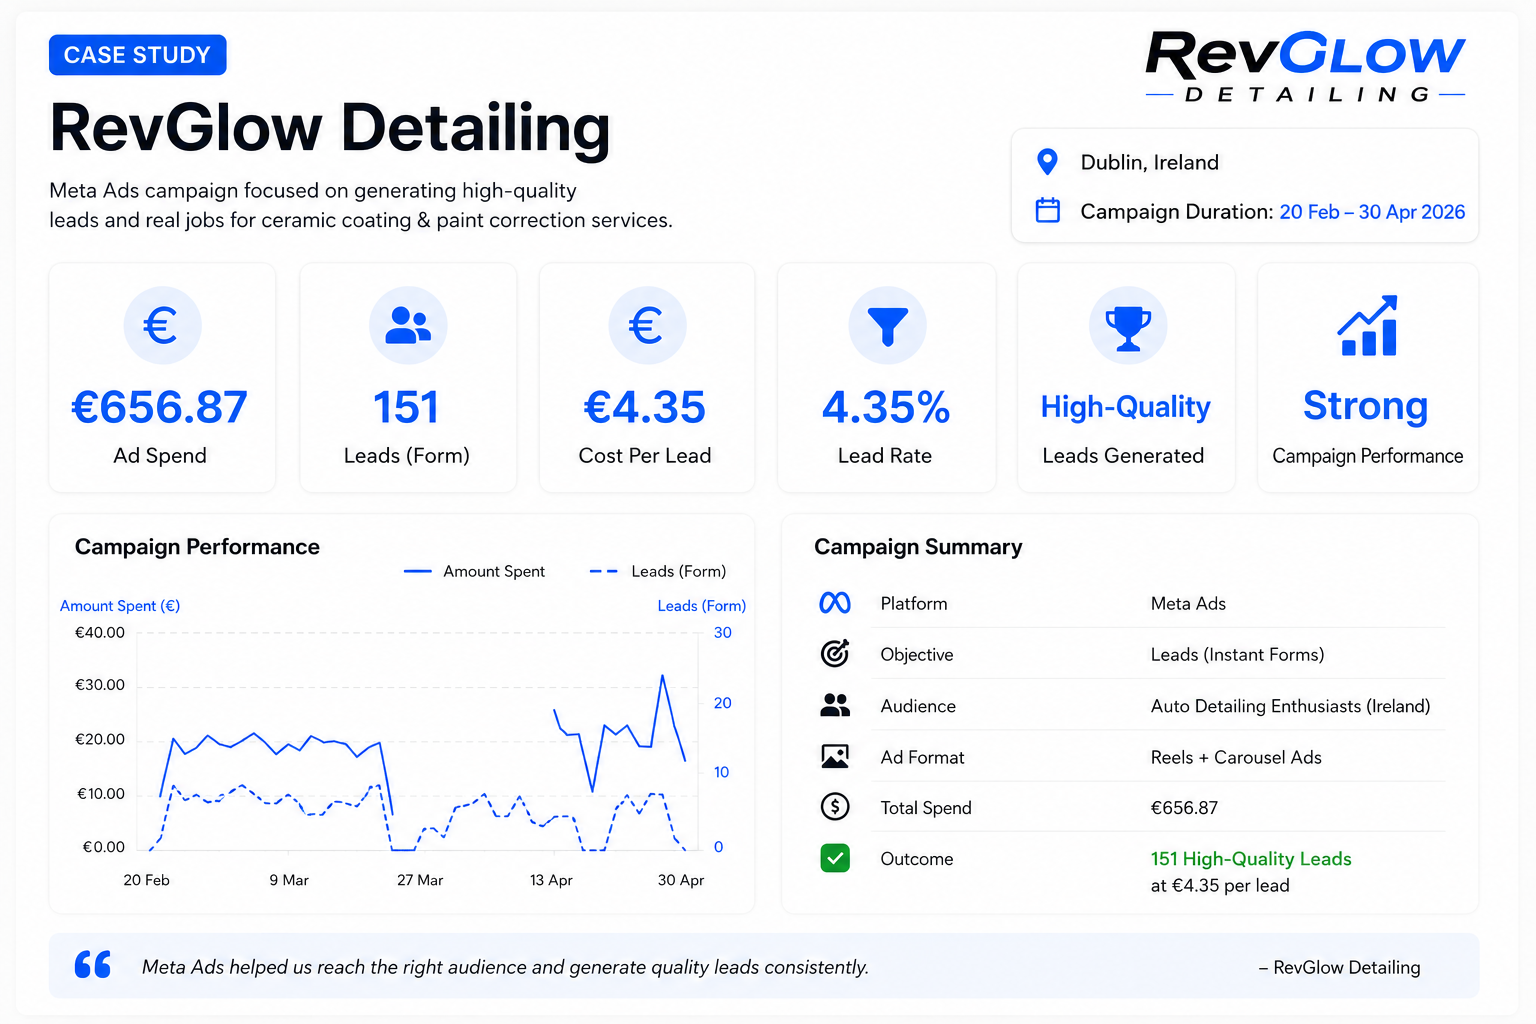
Task: Click the trophy icon above High-Quality
Action: pyautogui.click(x=1128, y=325)
